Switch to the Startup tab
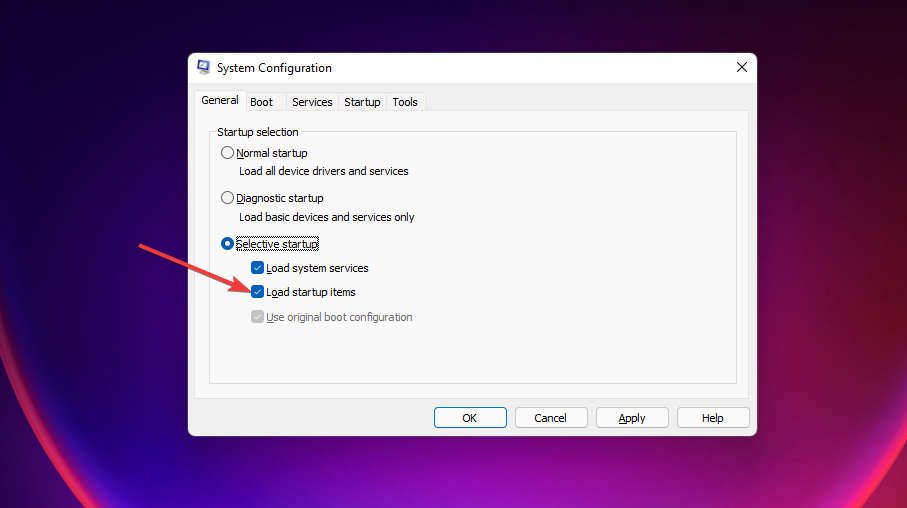Image resolution: width=907 pixels, height=508 pixels. coord(362,102)
